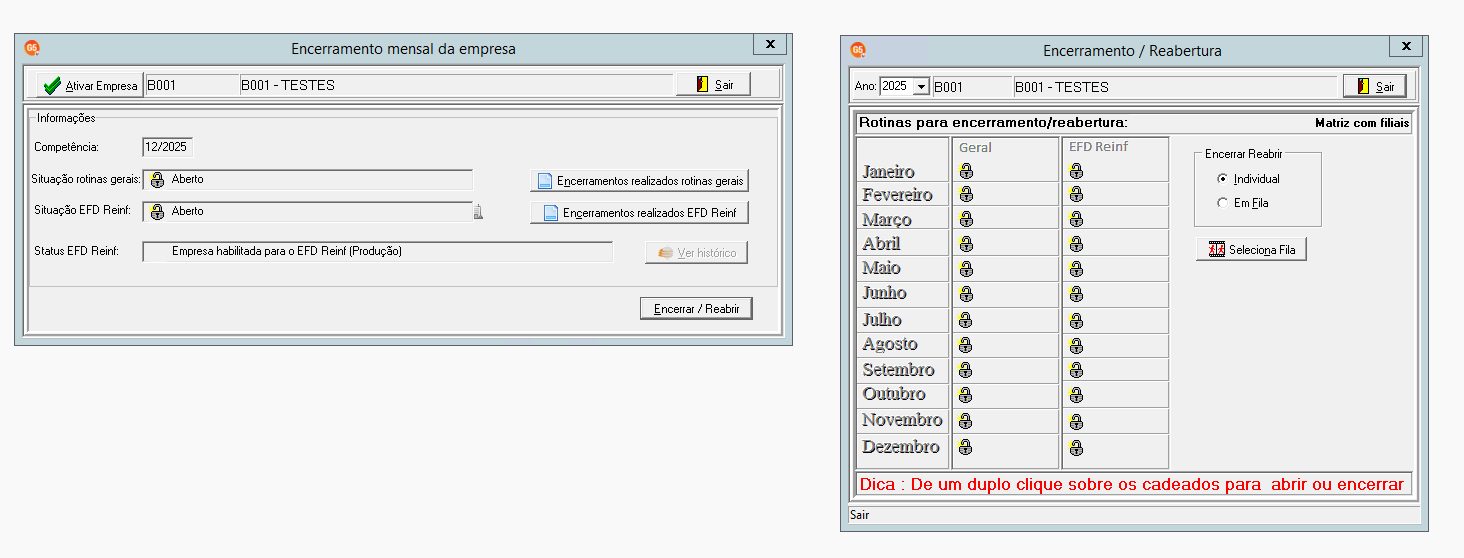Click the Seleciona Fila button
Image resolution: width=1464 pixels, height=558 pixels.
pos(1251,250)
